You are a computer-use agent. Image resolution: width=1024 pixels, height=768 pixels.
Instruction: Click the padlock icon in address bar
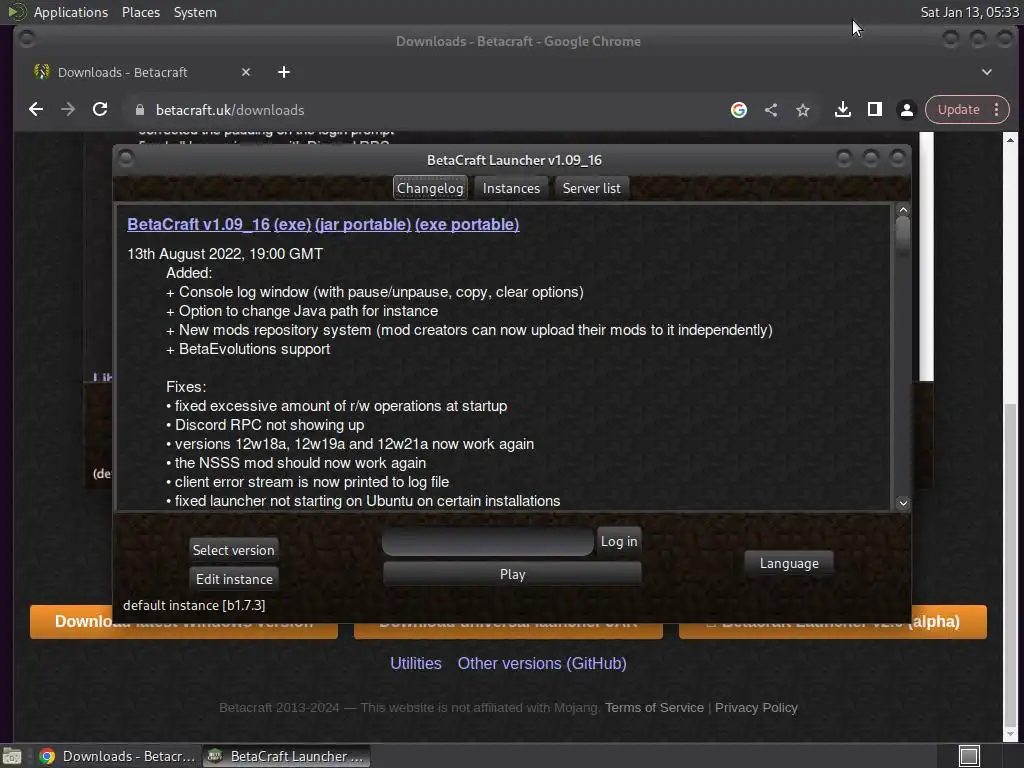point(140,110)
